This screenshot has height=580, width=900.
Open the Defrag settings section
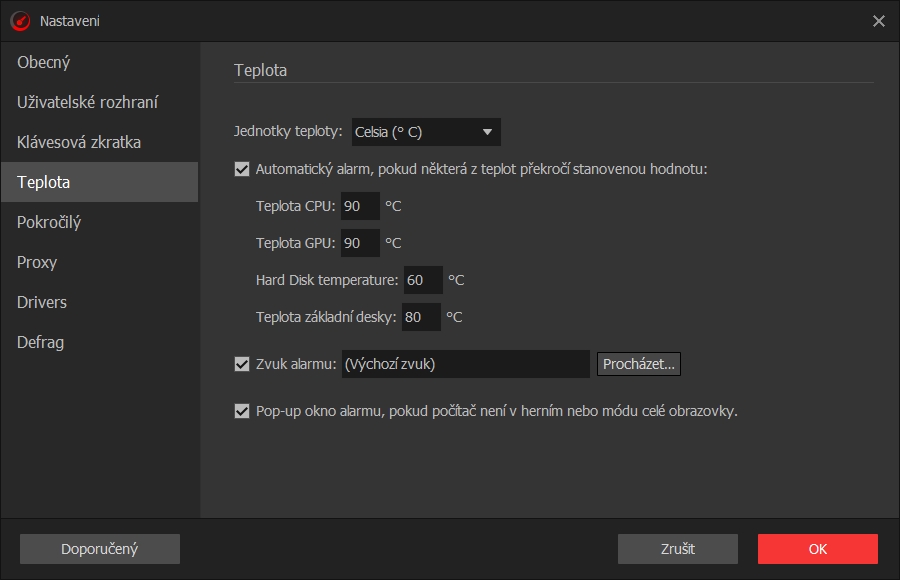(x=40, y=342)
